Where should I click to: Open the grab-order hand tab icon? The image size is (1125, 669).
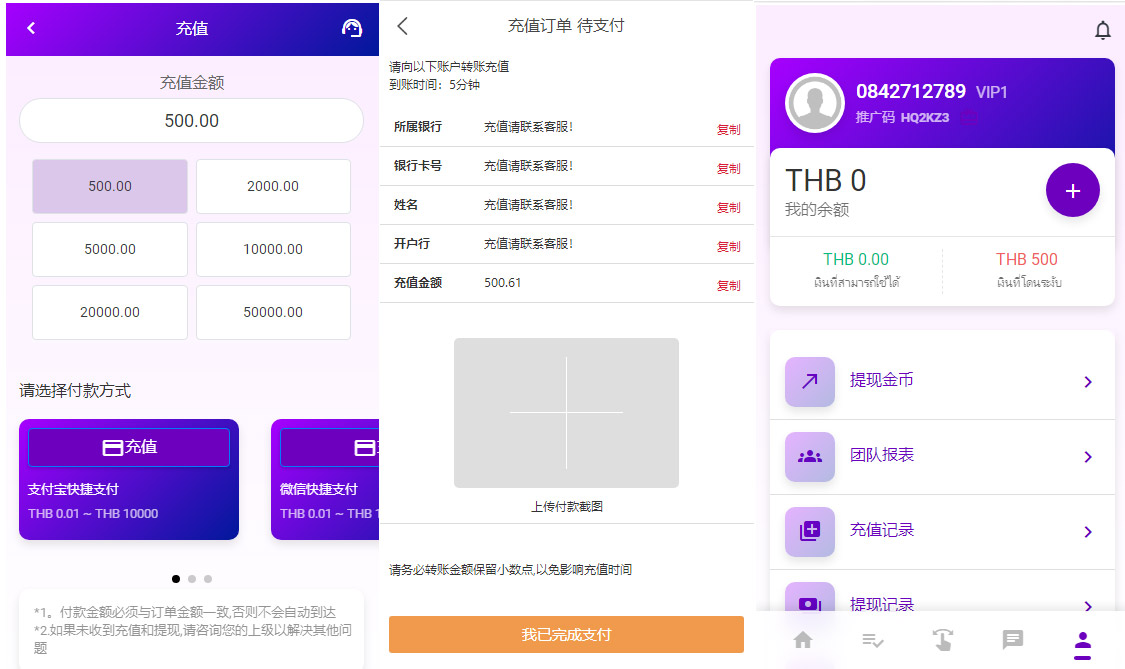(x=942, y=640)
